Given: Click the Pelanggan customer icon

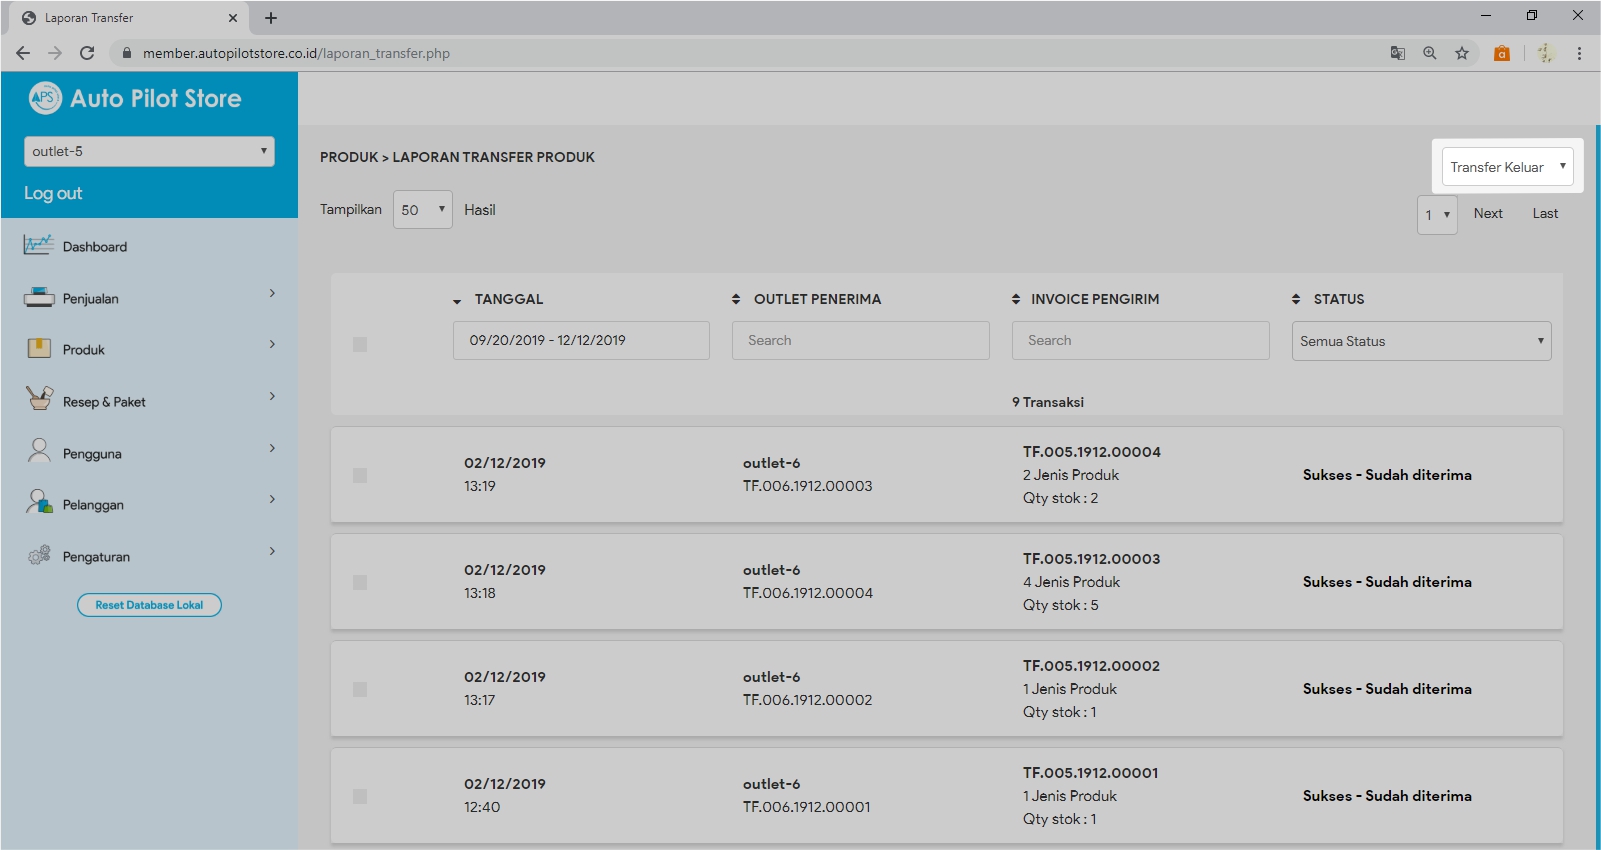Looking at the screenshot, I should click(38, 502).
